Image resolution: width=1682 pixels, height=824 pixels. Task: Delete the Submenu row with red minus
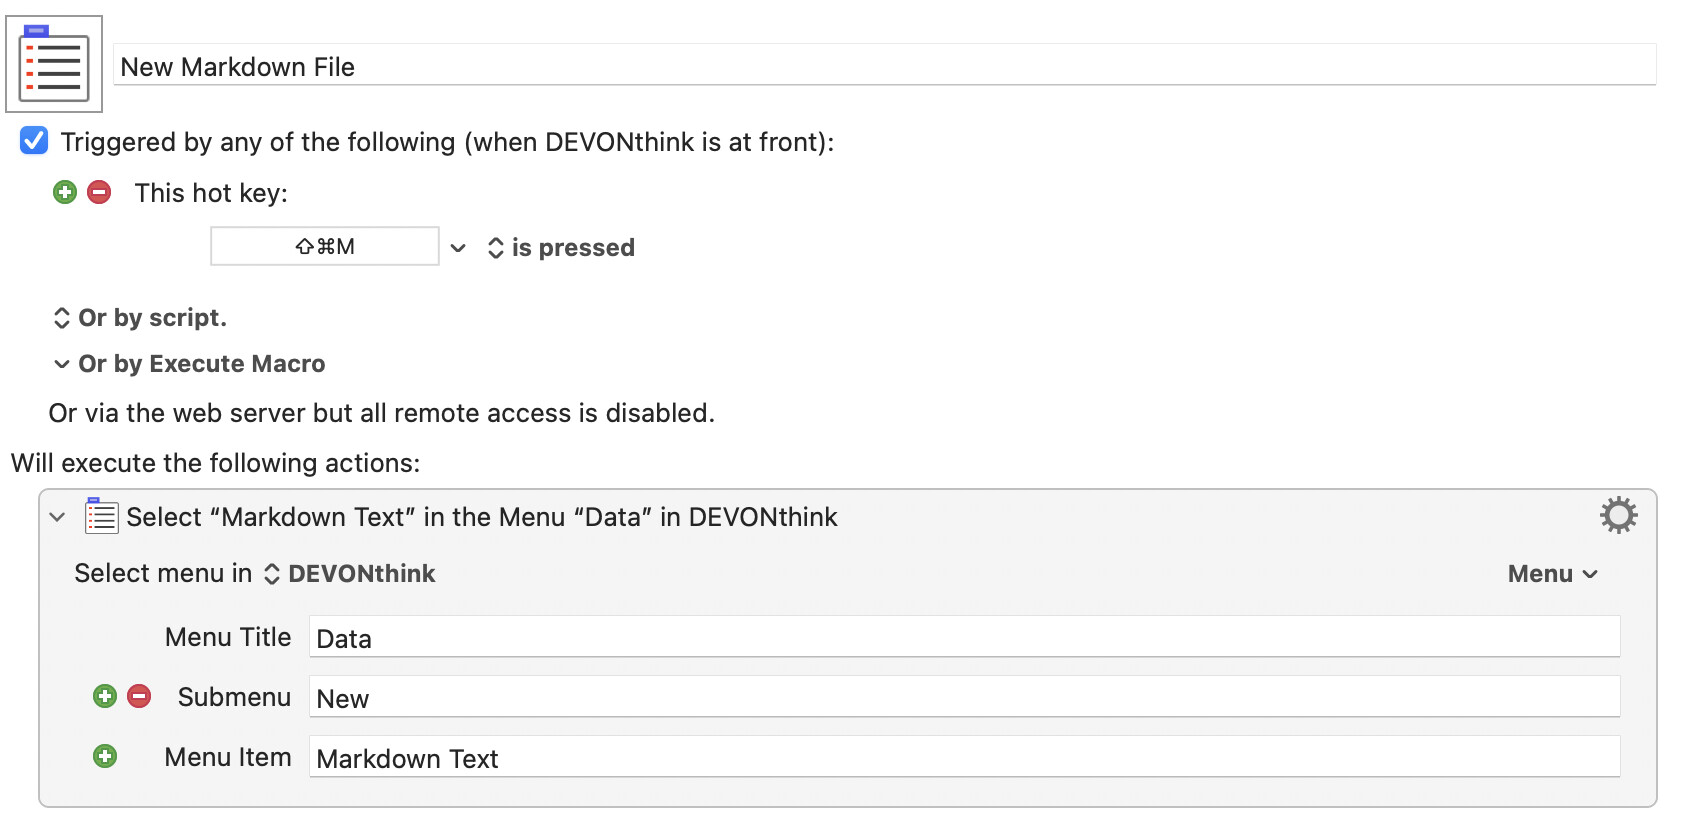(x=139, y=696)
